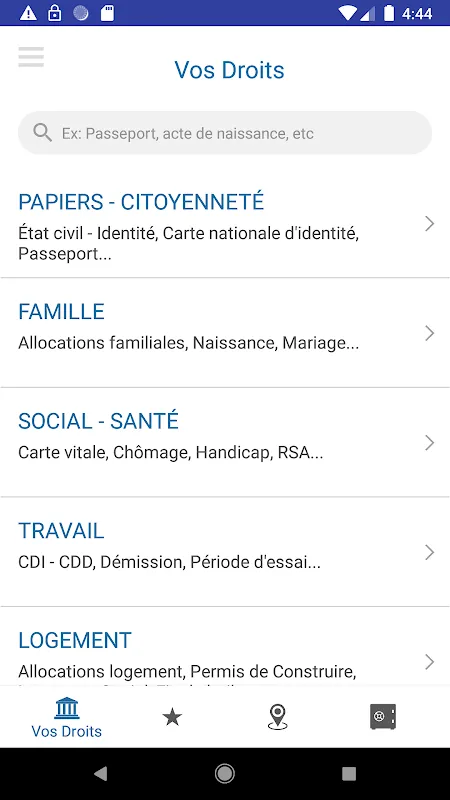
Task: Tap the magnifying glass search icon
Action: 42,133
